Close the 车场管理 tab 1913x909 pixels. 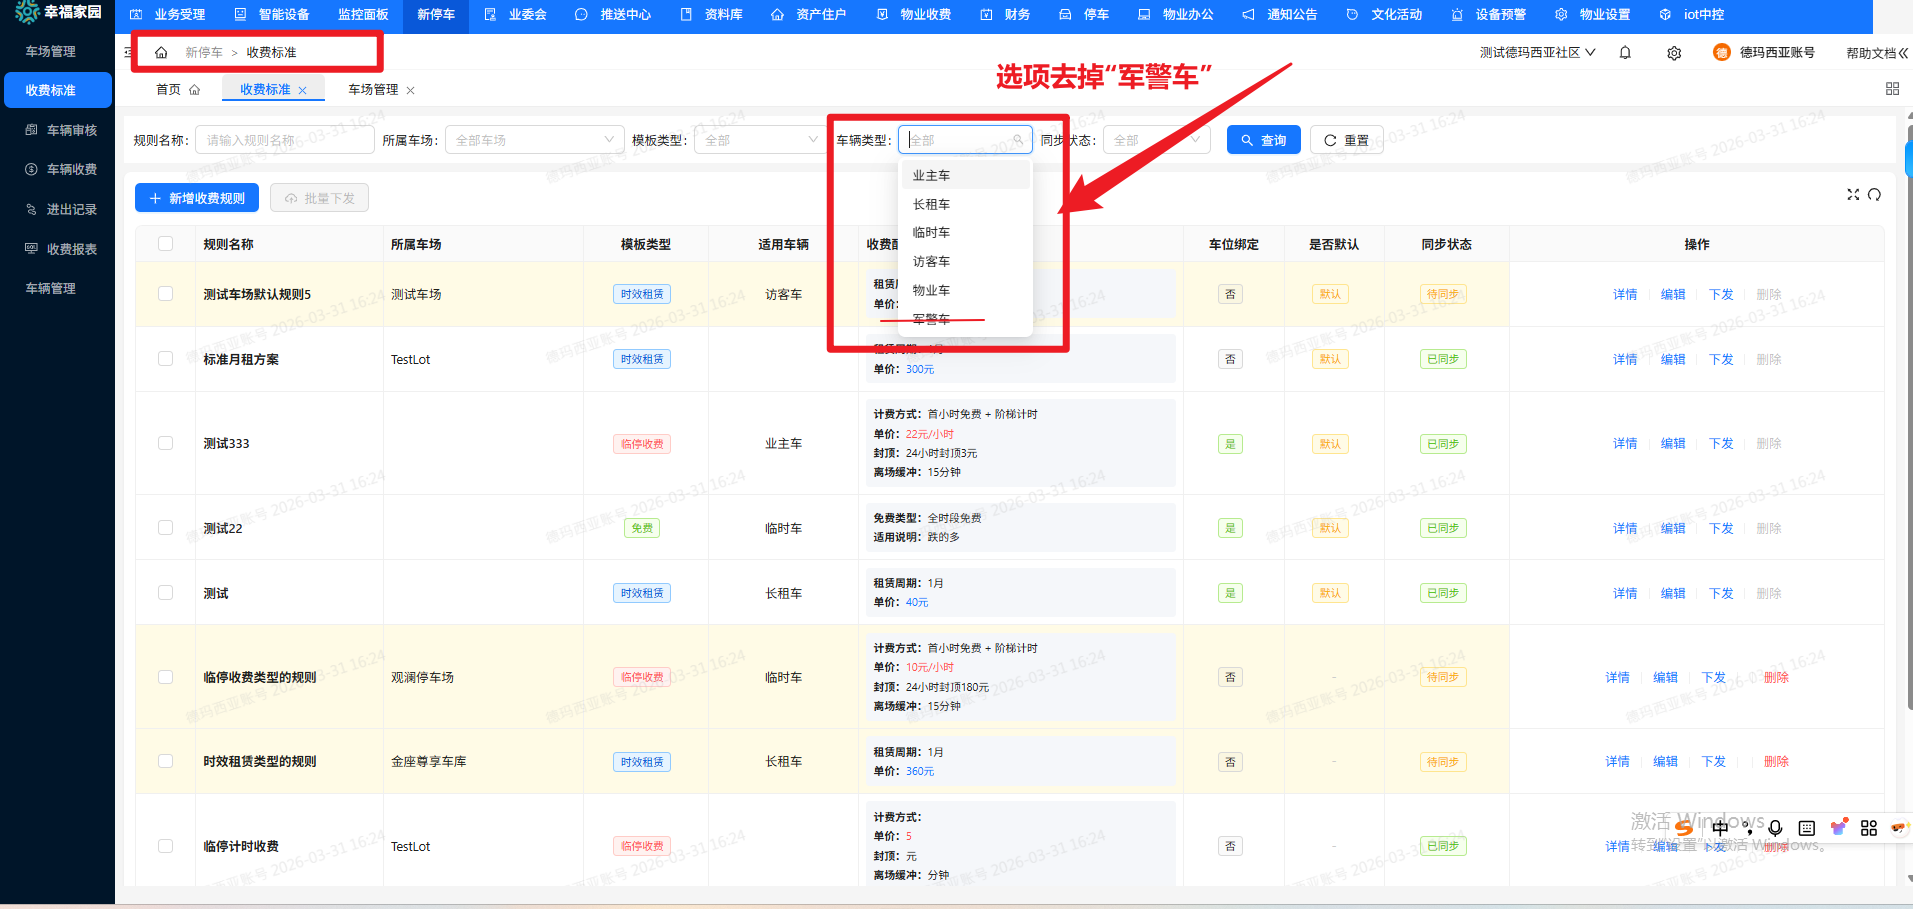[411, 91]
